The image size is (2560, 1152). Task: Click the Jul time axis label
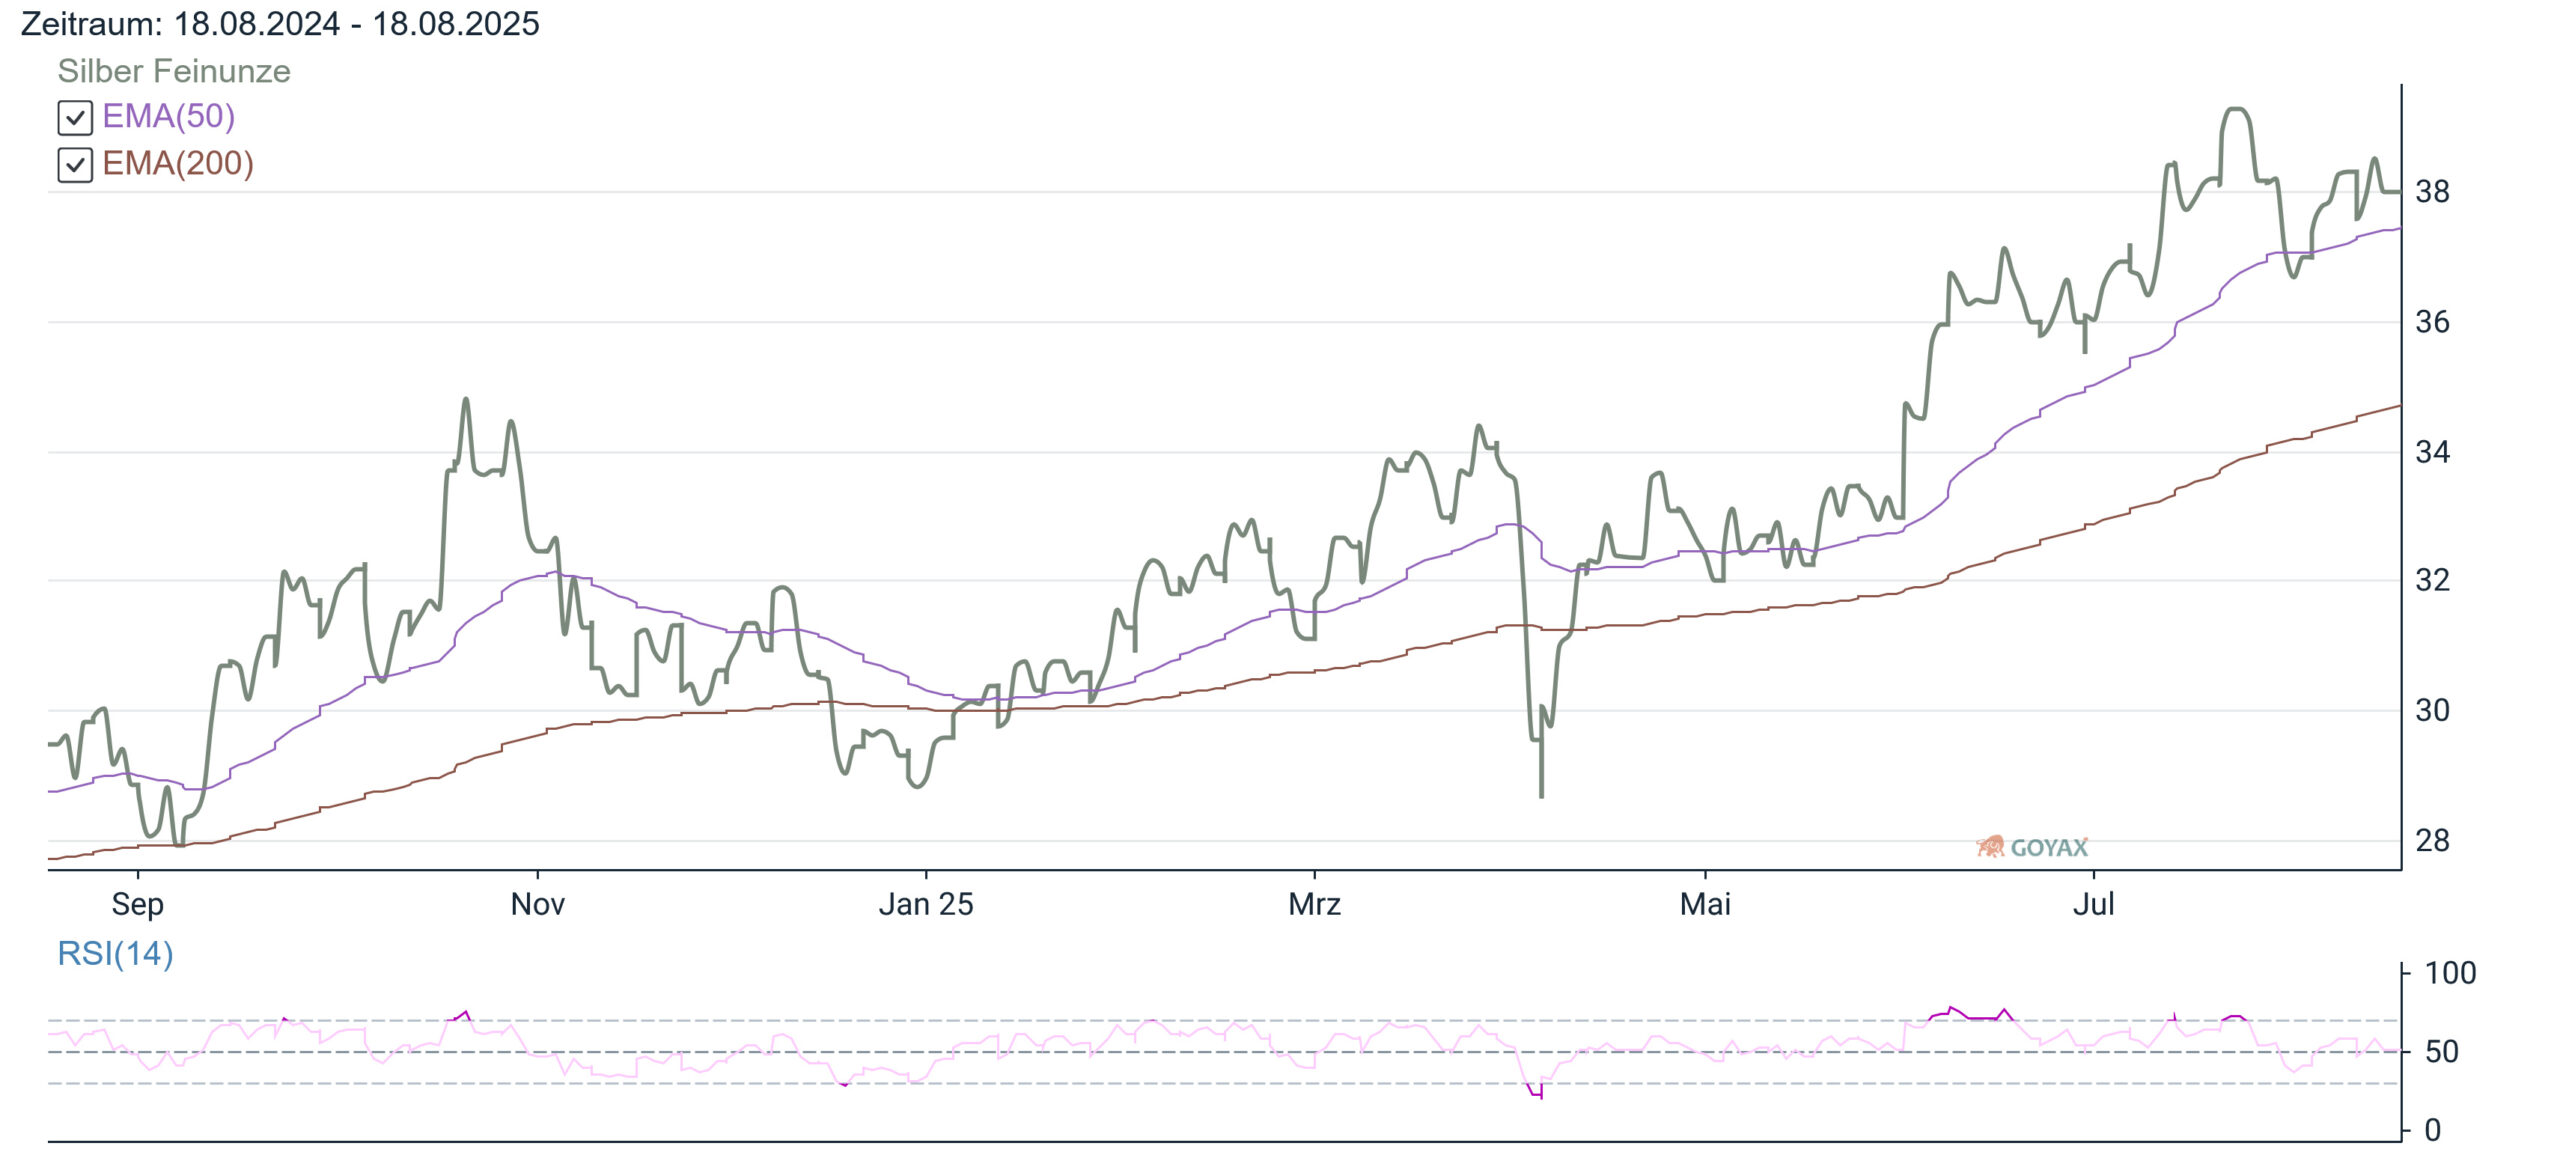pyautogui.click(x=2093, y=904)
